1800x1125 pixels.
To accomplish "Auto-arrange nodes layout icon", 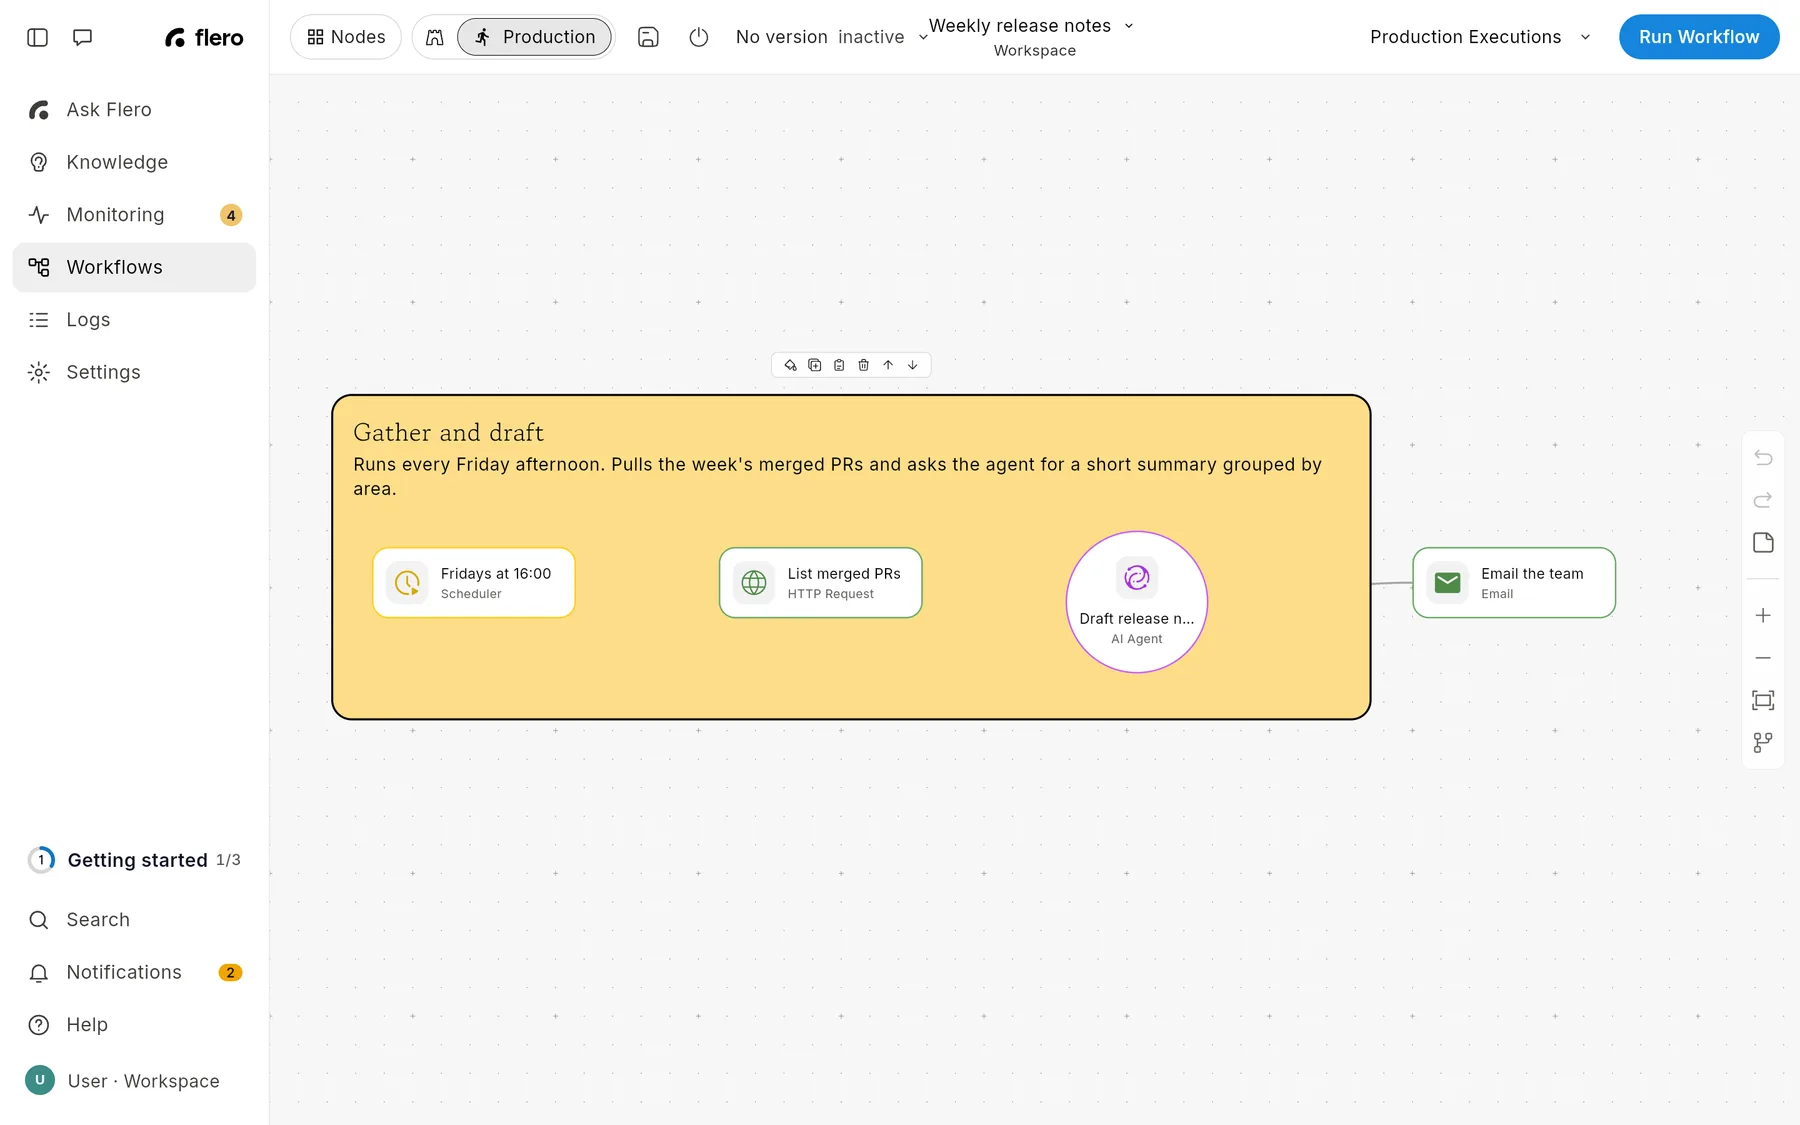I will pos(1763,743).
